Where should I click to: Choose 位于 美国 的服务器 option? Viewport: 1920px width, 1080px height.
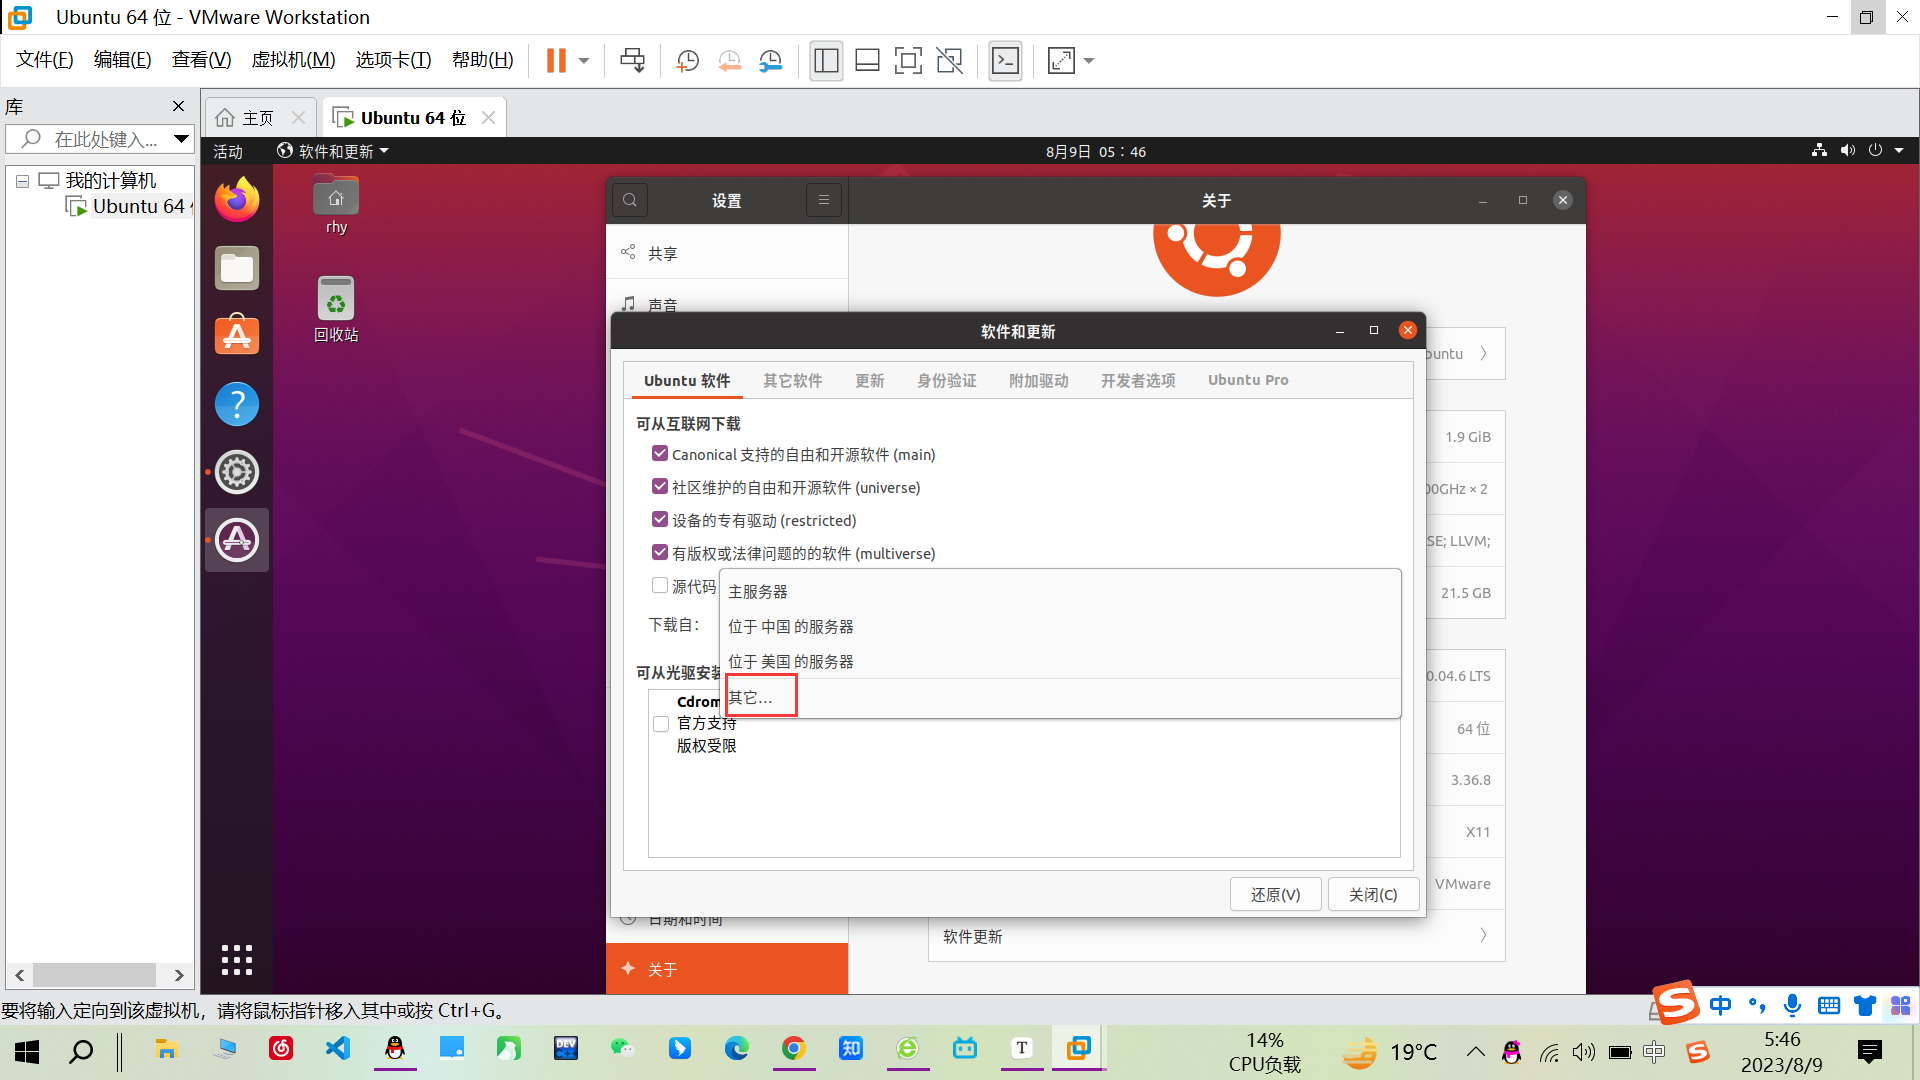1061,662
